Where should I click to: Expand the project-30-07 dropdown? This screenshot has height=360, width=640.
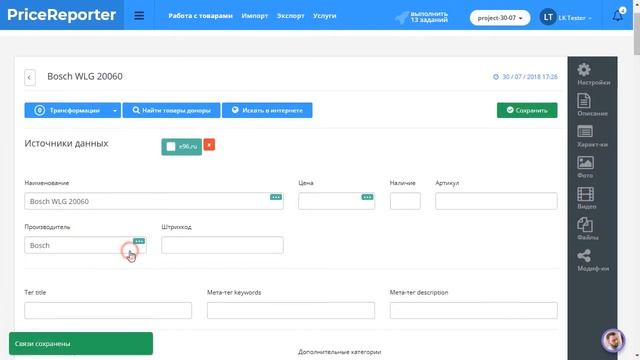[500, 18]
